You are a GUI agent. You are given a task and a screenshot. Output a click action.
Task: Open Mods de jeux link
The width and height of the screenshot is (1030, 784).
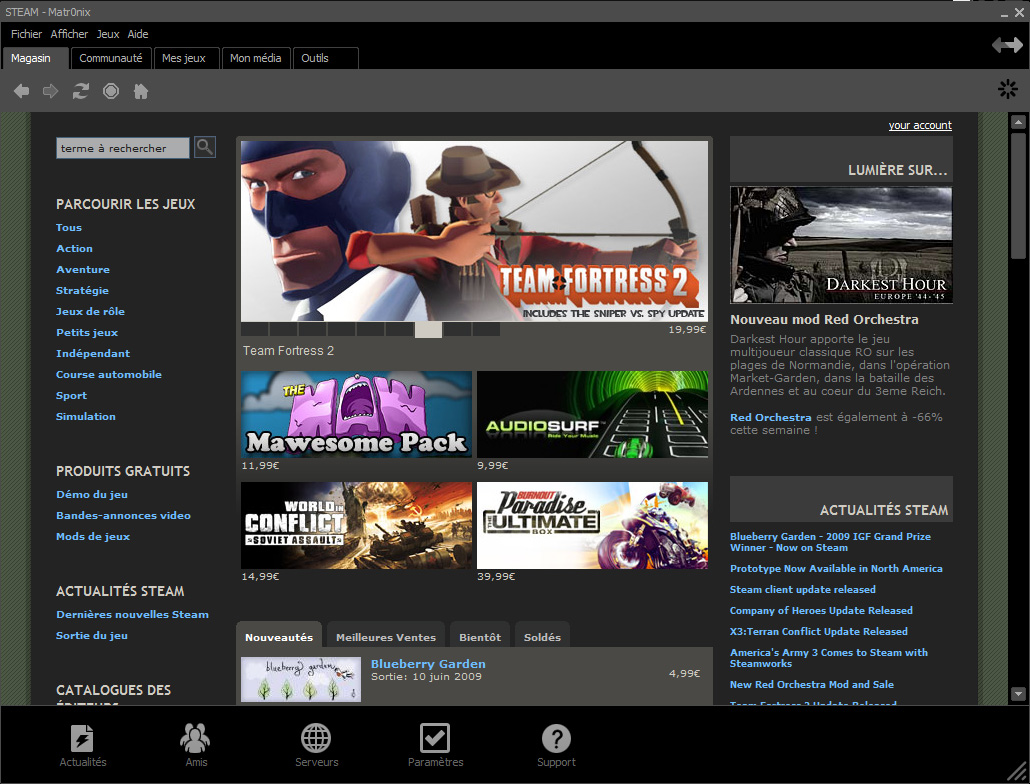[x=93, y=536]
